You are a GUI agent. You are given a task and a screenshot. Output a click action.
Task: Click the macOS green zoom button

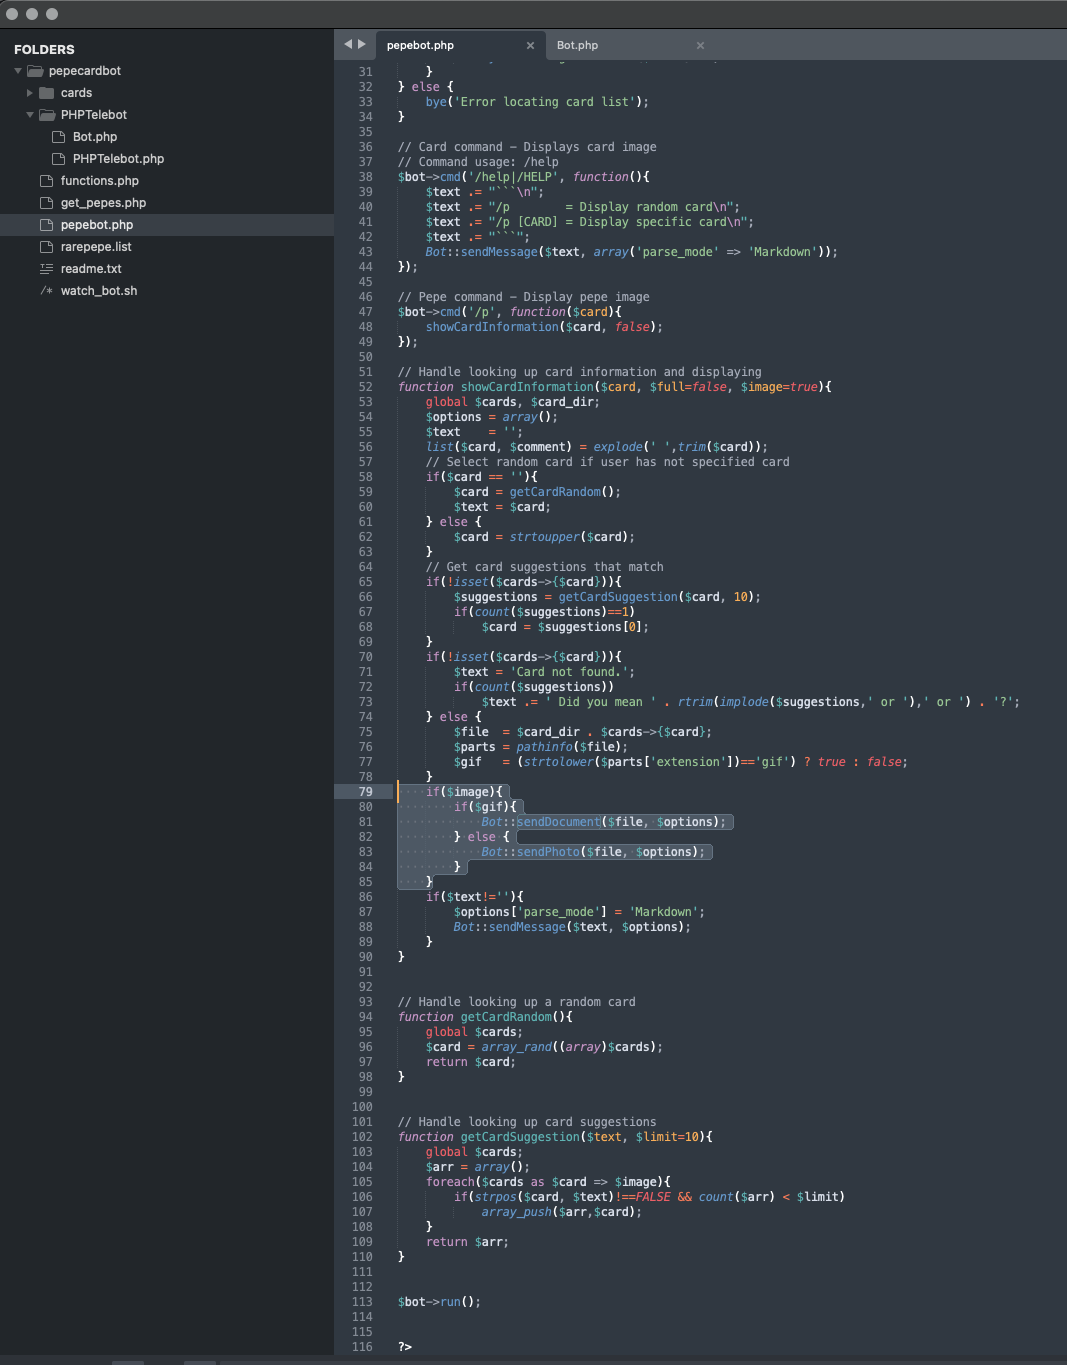(x=52, y=14)
